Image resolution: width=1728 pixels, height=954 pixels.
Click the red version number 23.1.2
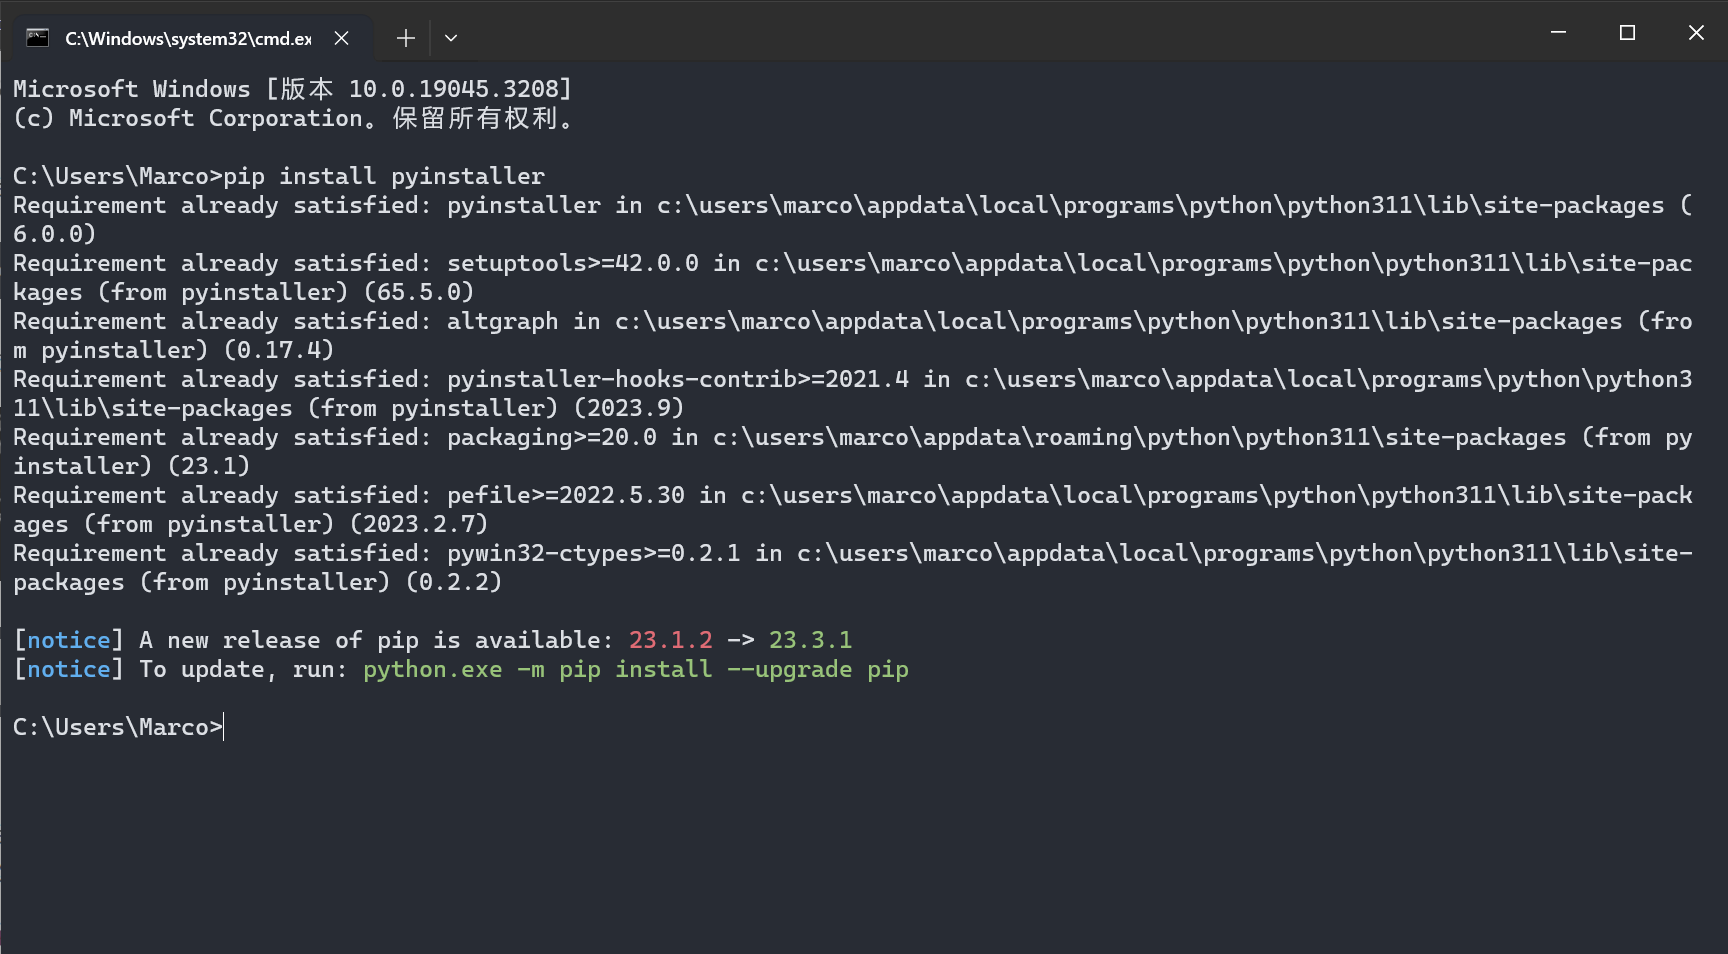click(670, 640)
